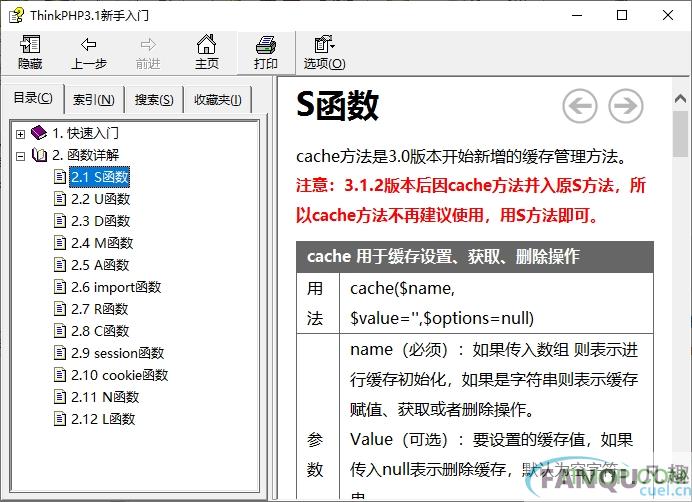The width and height of the screenshot is (692, 502).
Task: Click the 隐藏 (Hide) toolbar icon
Action: click(30, 45)
